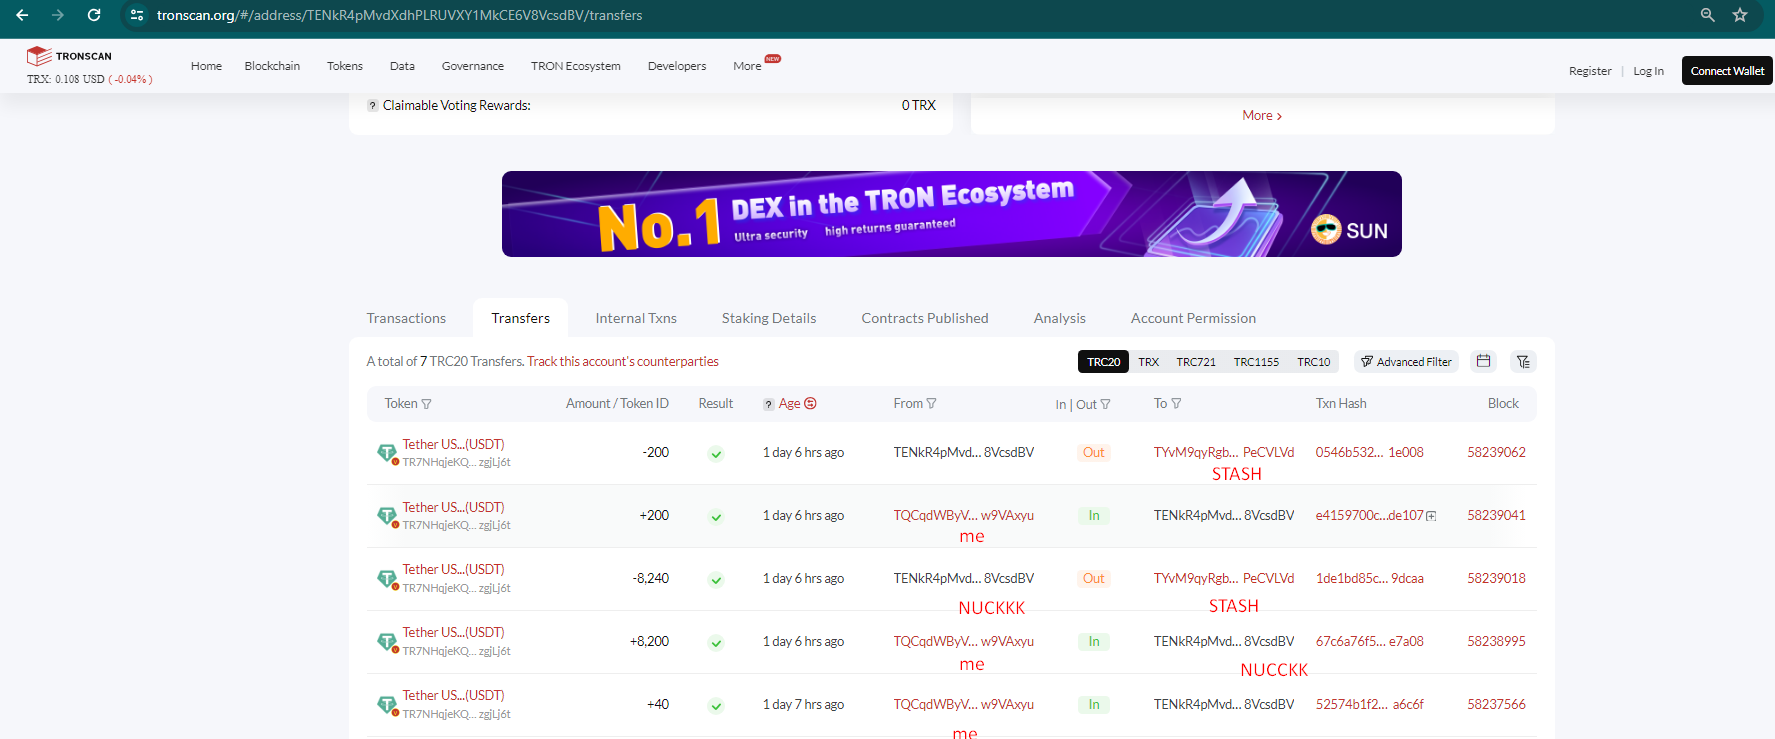This screenshot has height=739, width=1775.
Task: Open transaction hash 1de1bd85c... 9dcaa
Action: pos(1369,579)
